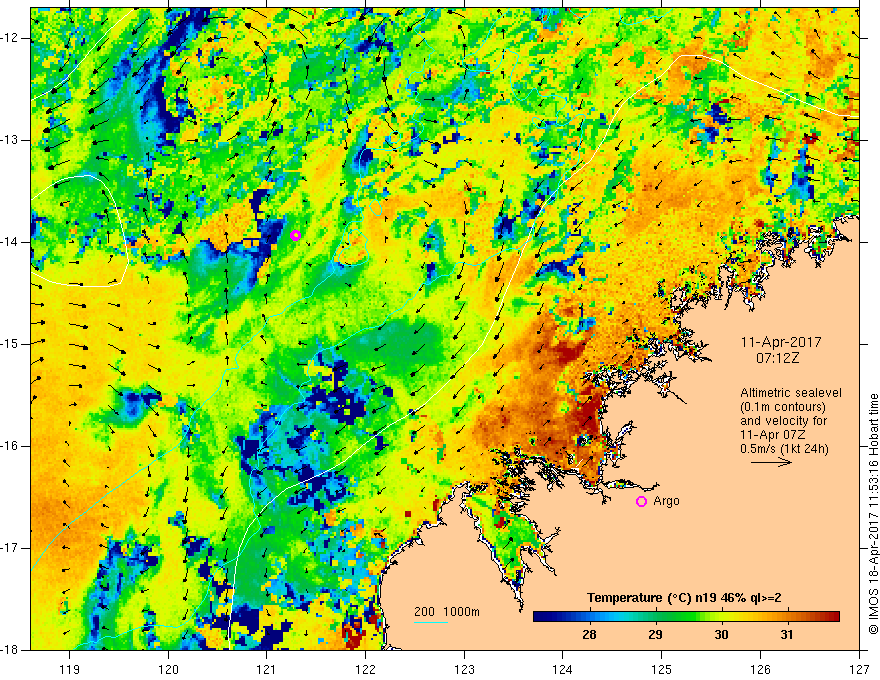Click the magenta Argo float marker on the map
Image resolution: width=880 pixels, height=680 pixels.
pyautogui.click(x=296, y=235)
